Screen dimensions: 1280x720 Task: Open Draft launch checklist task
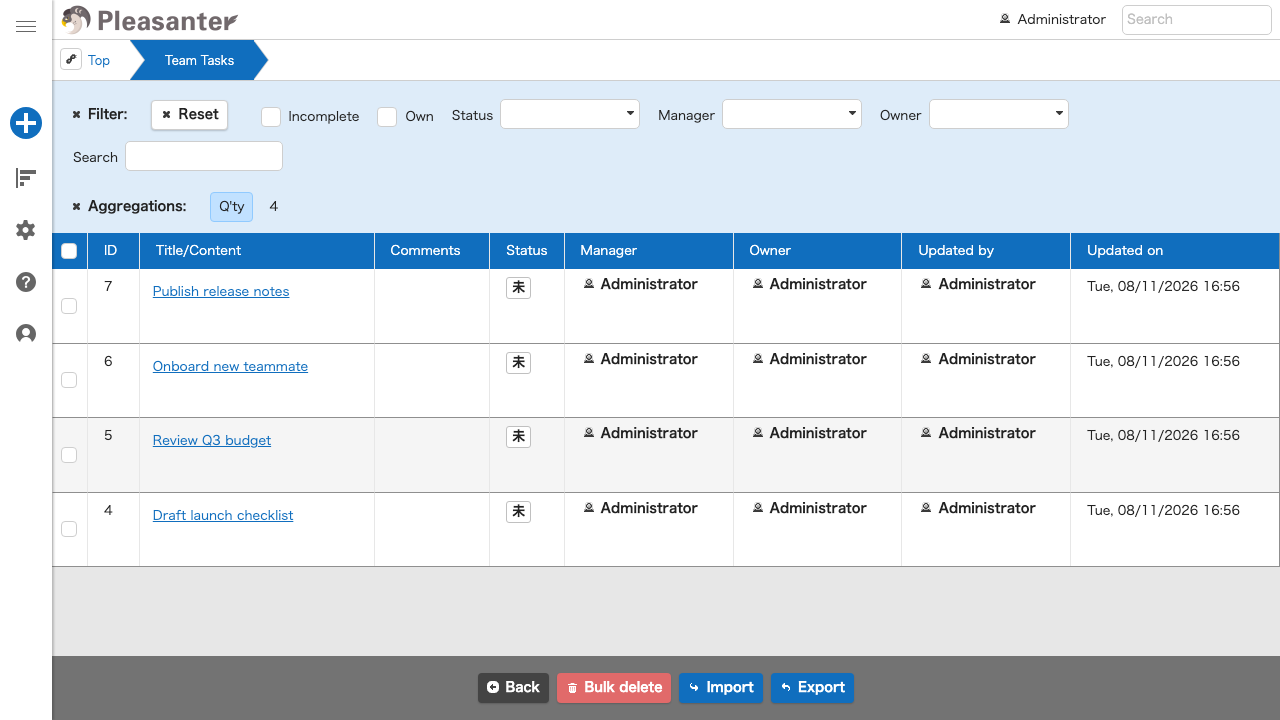(x=223, y=516)
